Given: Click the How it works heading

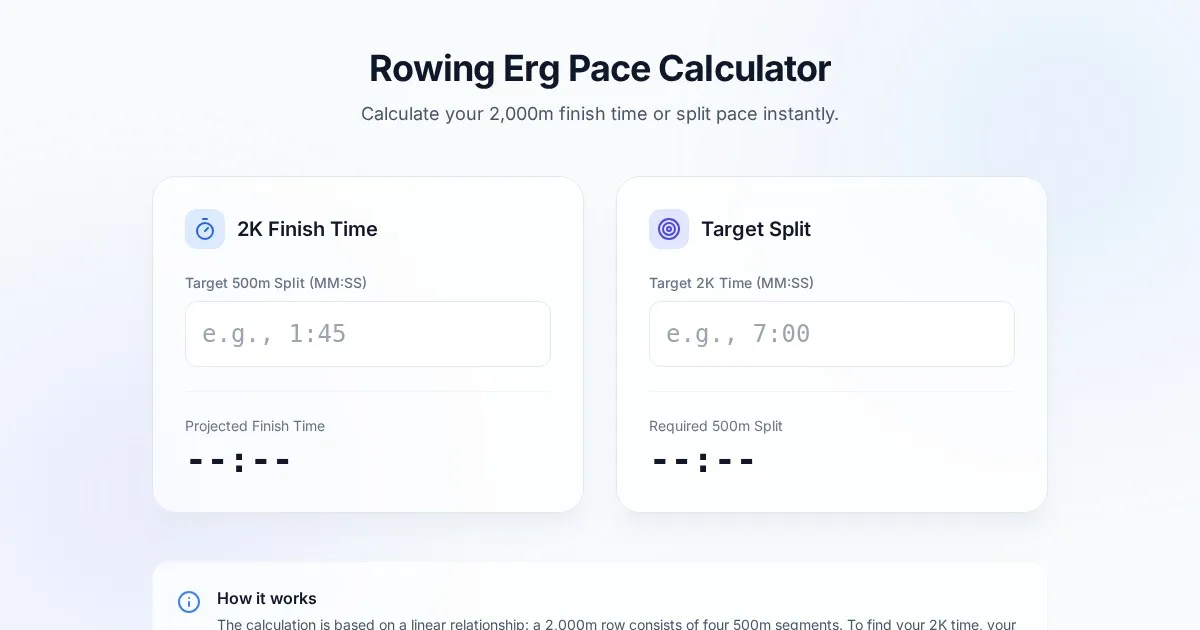Looking at the screenshot, I should [x=267, y=599].
